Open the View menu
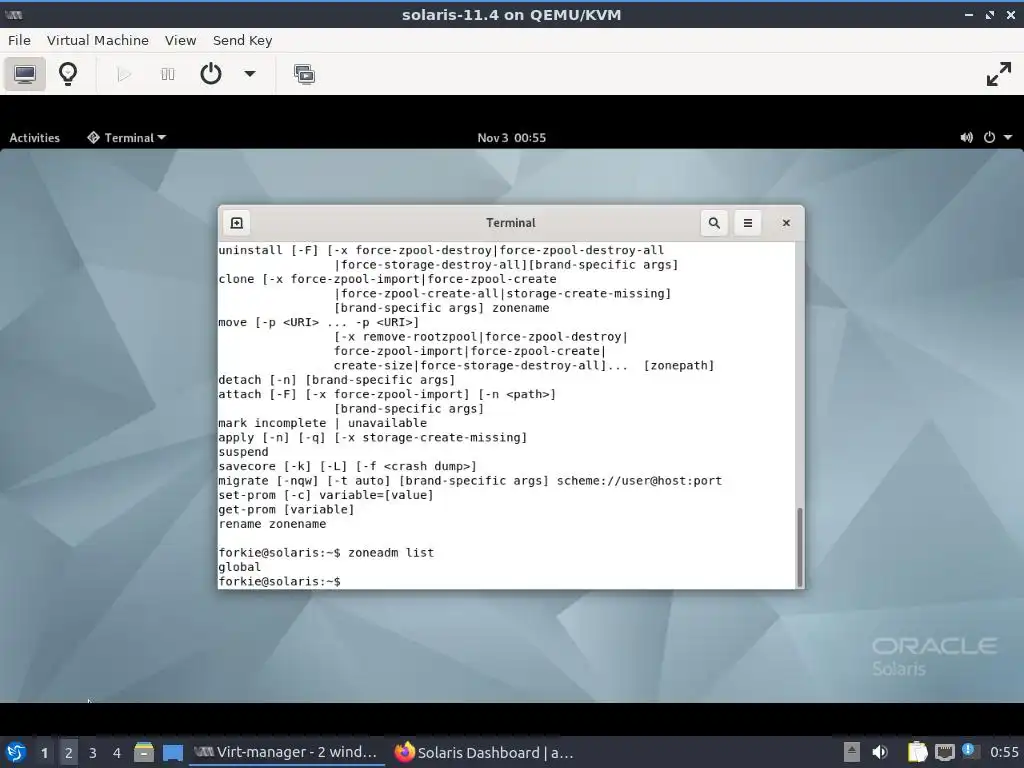Viewport: 1024px width, 768px height. 180,40
